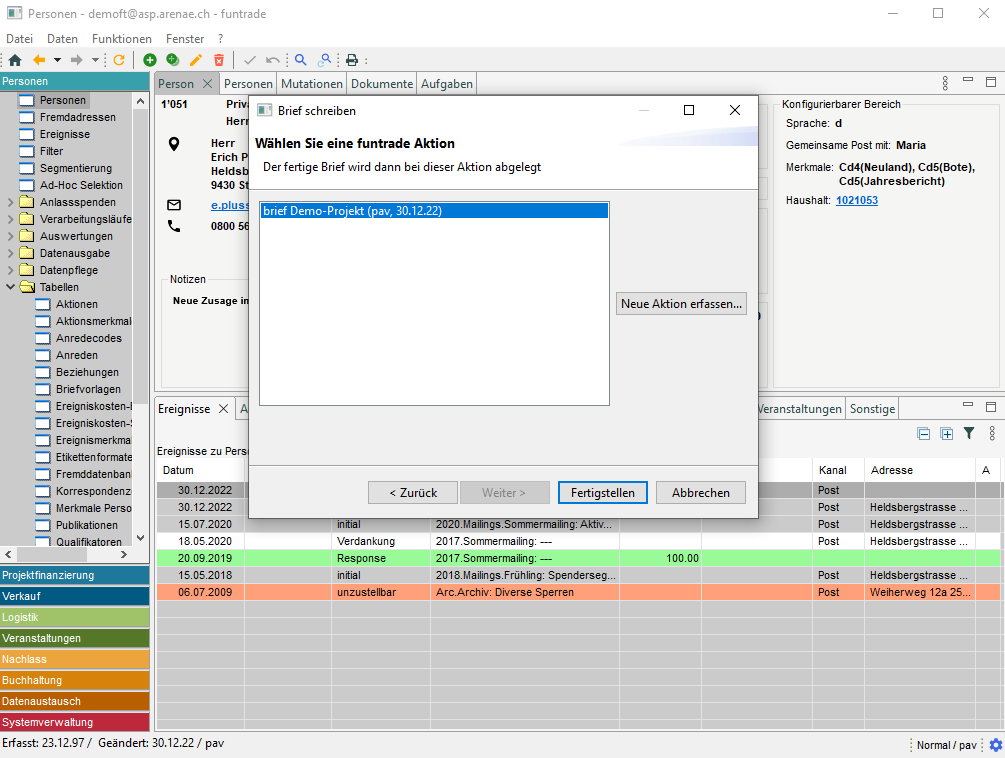1005x758 pixels.
Task: Click Neue Aktion erfassen button
Action: point(682,304)
